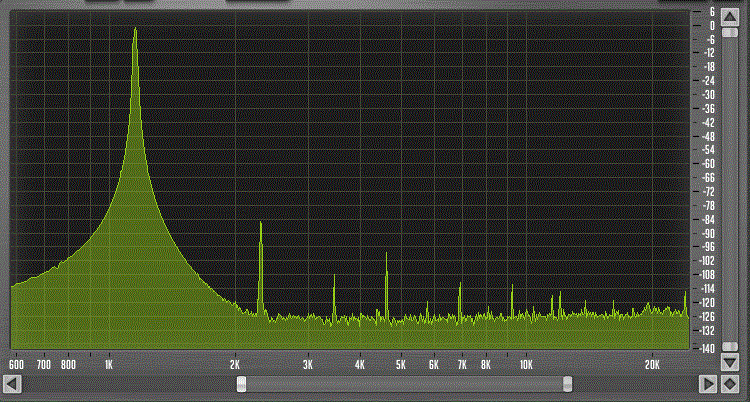Click the -48 dB scale label

(x=708, y=136)
